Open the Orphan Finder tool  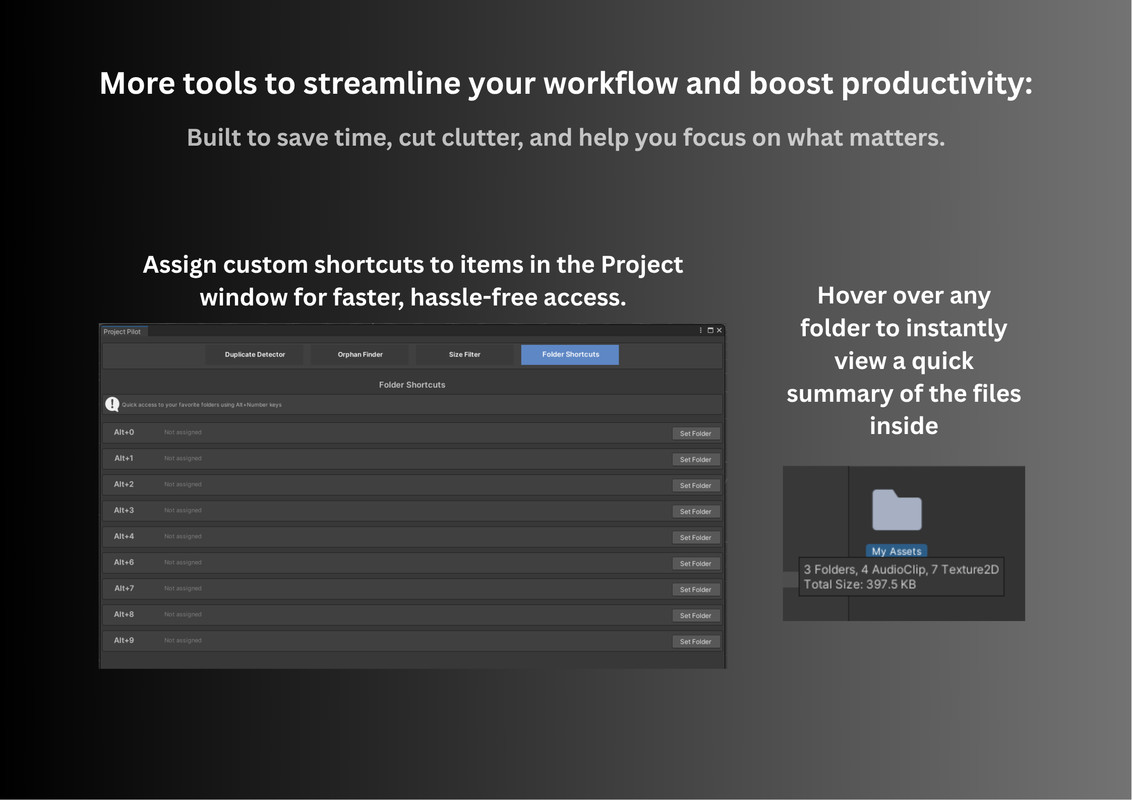click(x=359, y=354)
